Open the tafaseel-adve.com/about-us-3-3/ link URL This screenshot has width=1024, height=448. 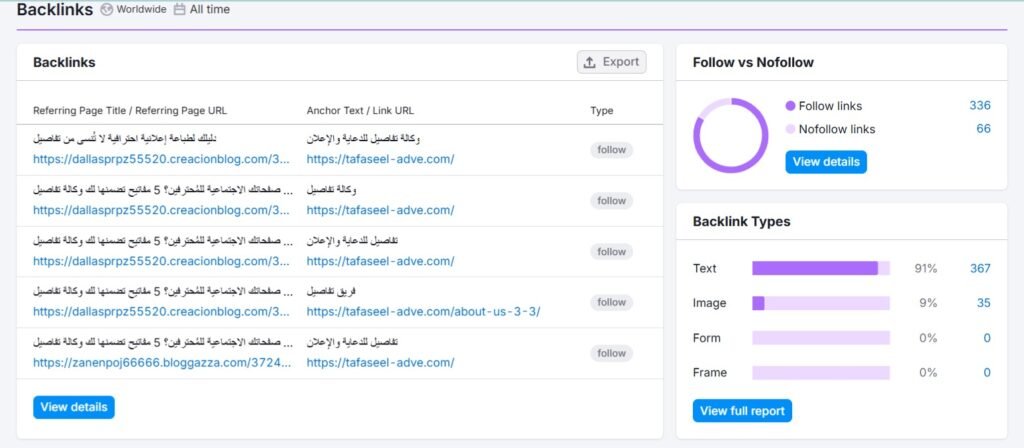[423, 311]
